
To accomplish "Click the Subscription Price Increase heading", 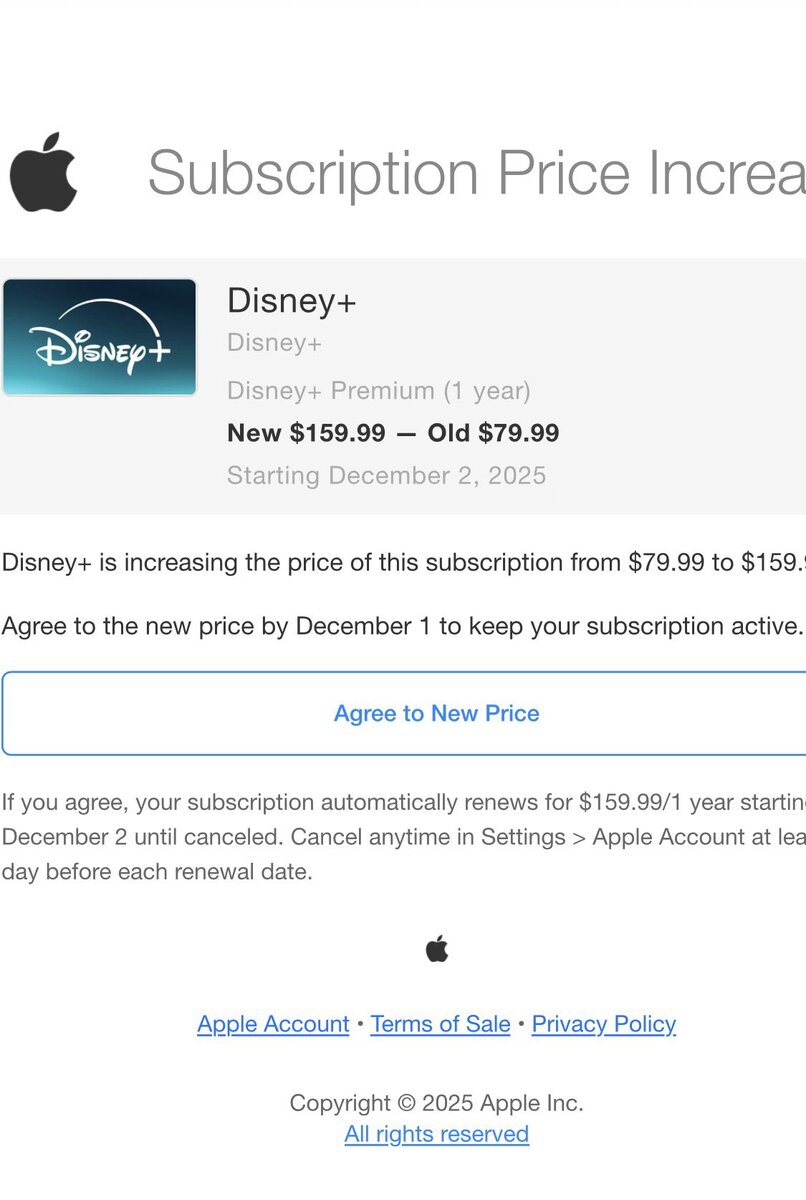I will point(476,172).
